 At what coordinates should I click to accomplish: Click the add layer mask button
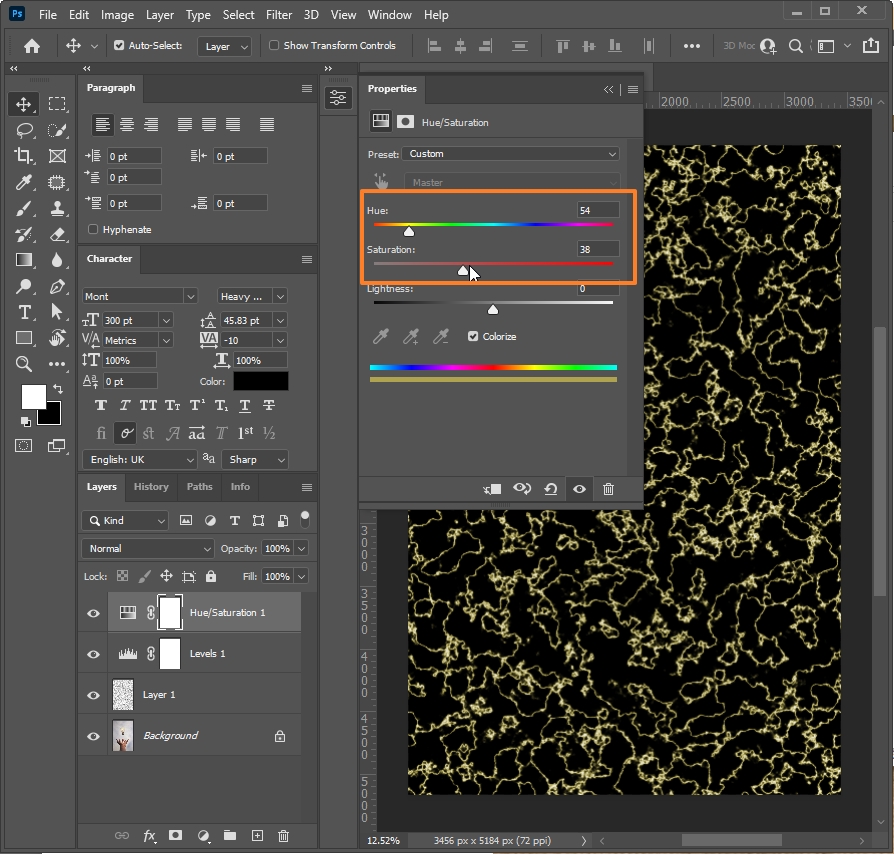[176, 836]
